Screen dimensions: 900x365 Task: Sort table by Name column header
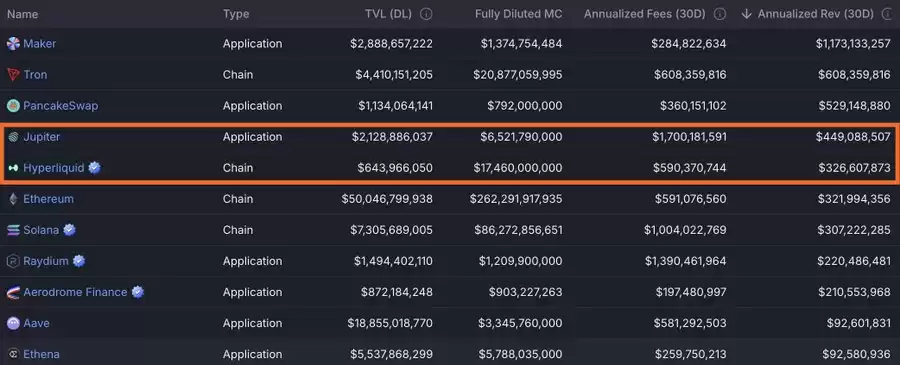coord(22,14)
